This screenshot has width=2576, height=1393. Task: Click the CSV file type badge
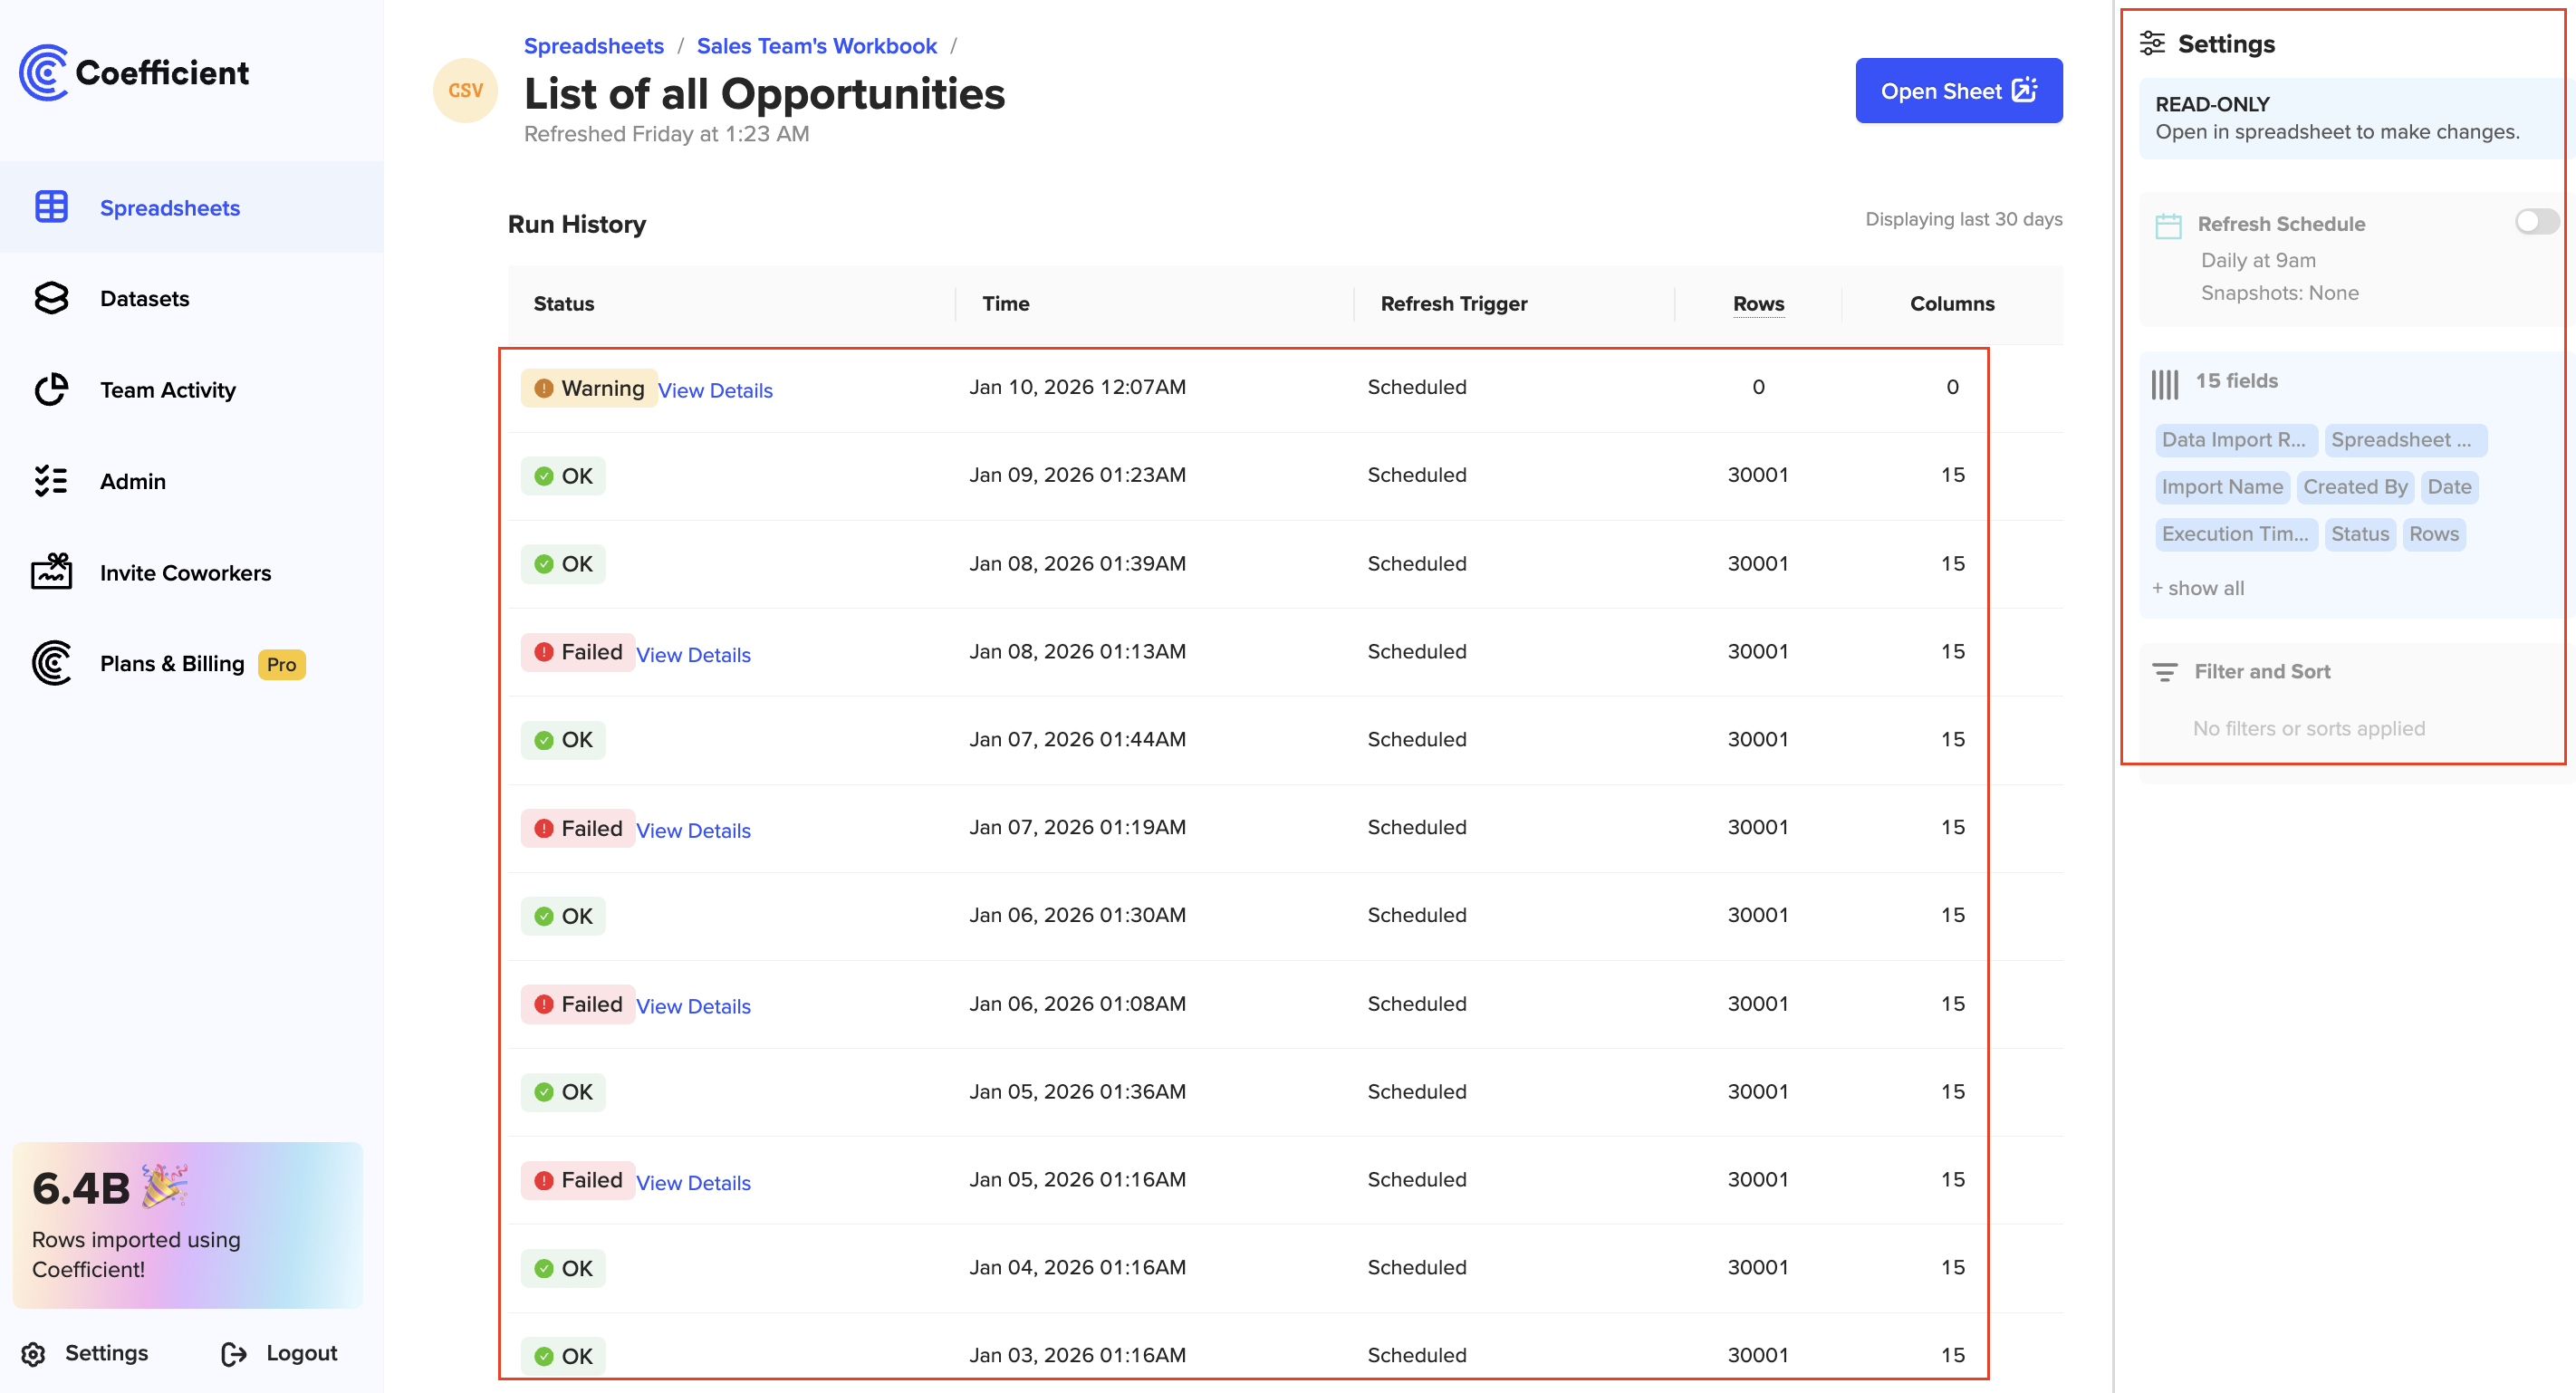point(465,90)
